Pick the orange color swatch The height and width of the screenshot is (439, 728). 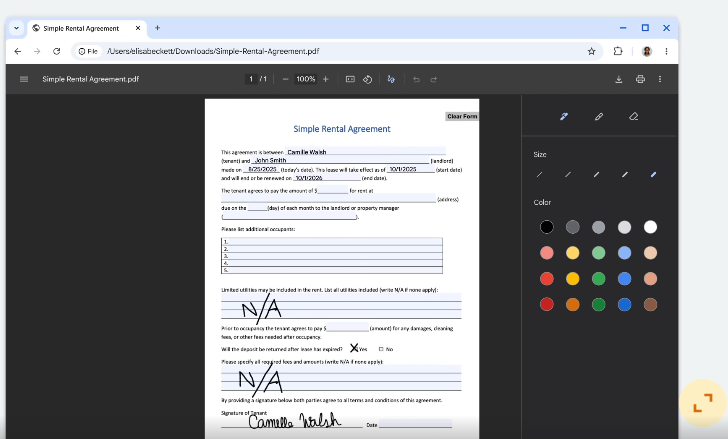[x=572, y=305]
